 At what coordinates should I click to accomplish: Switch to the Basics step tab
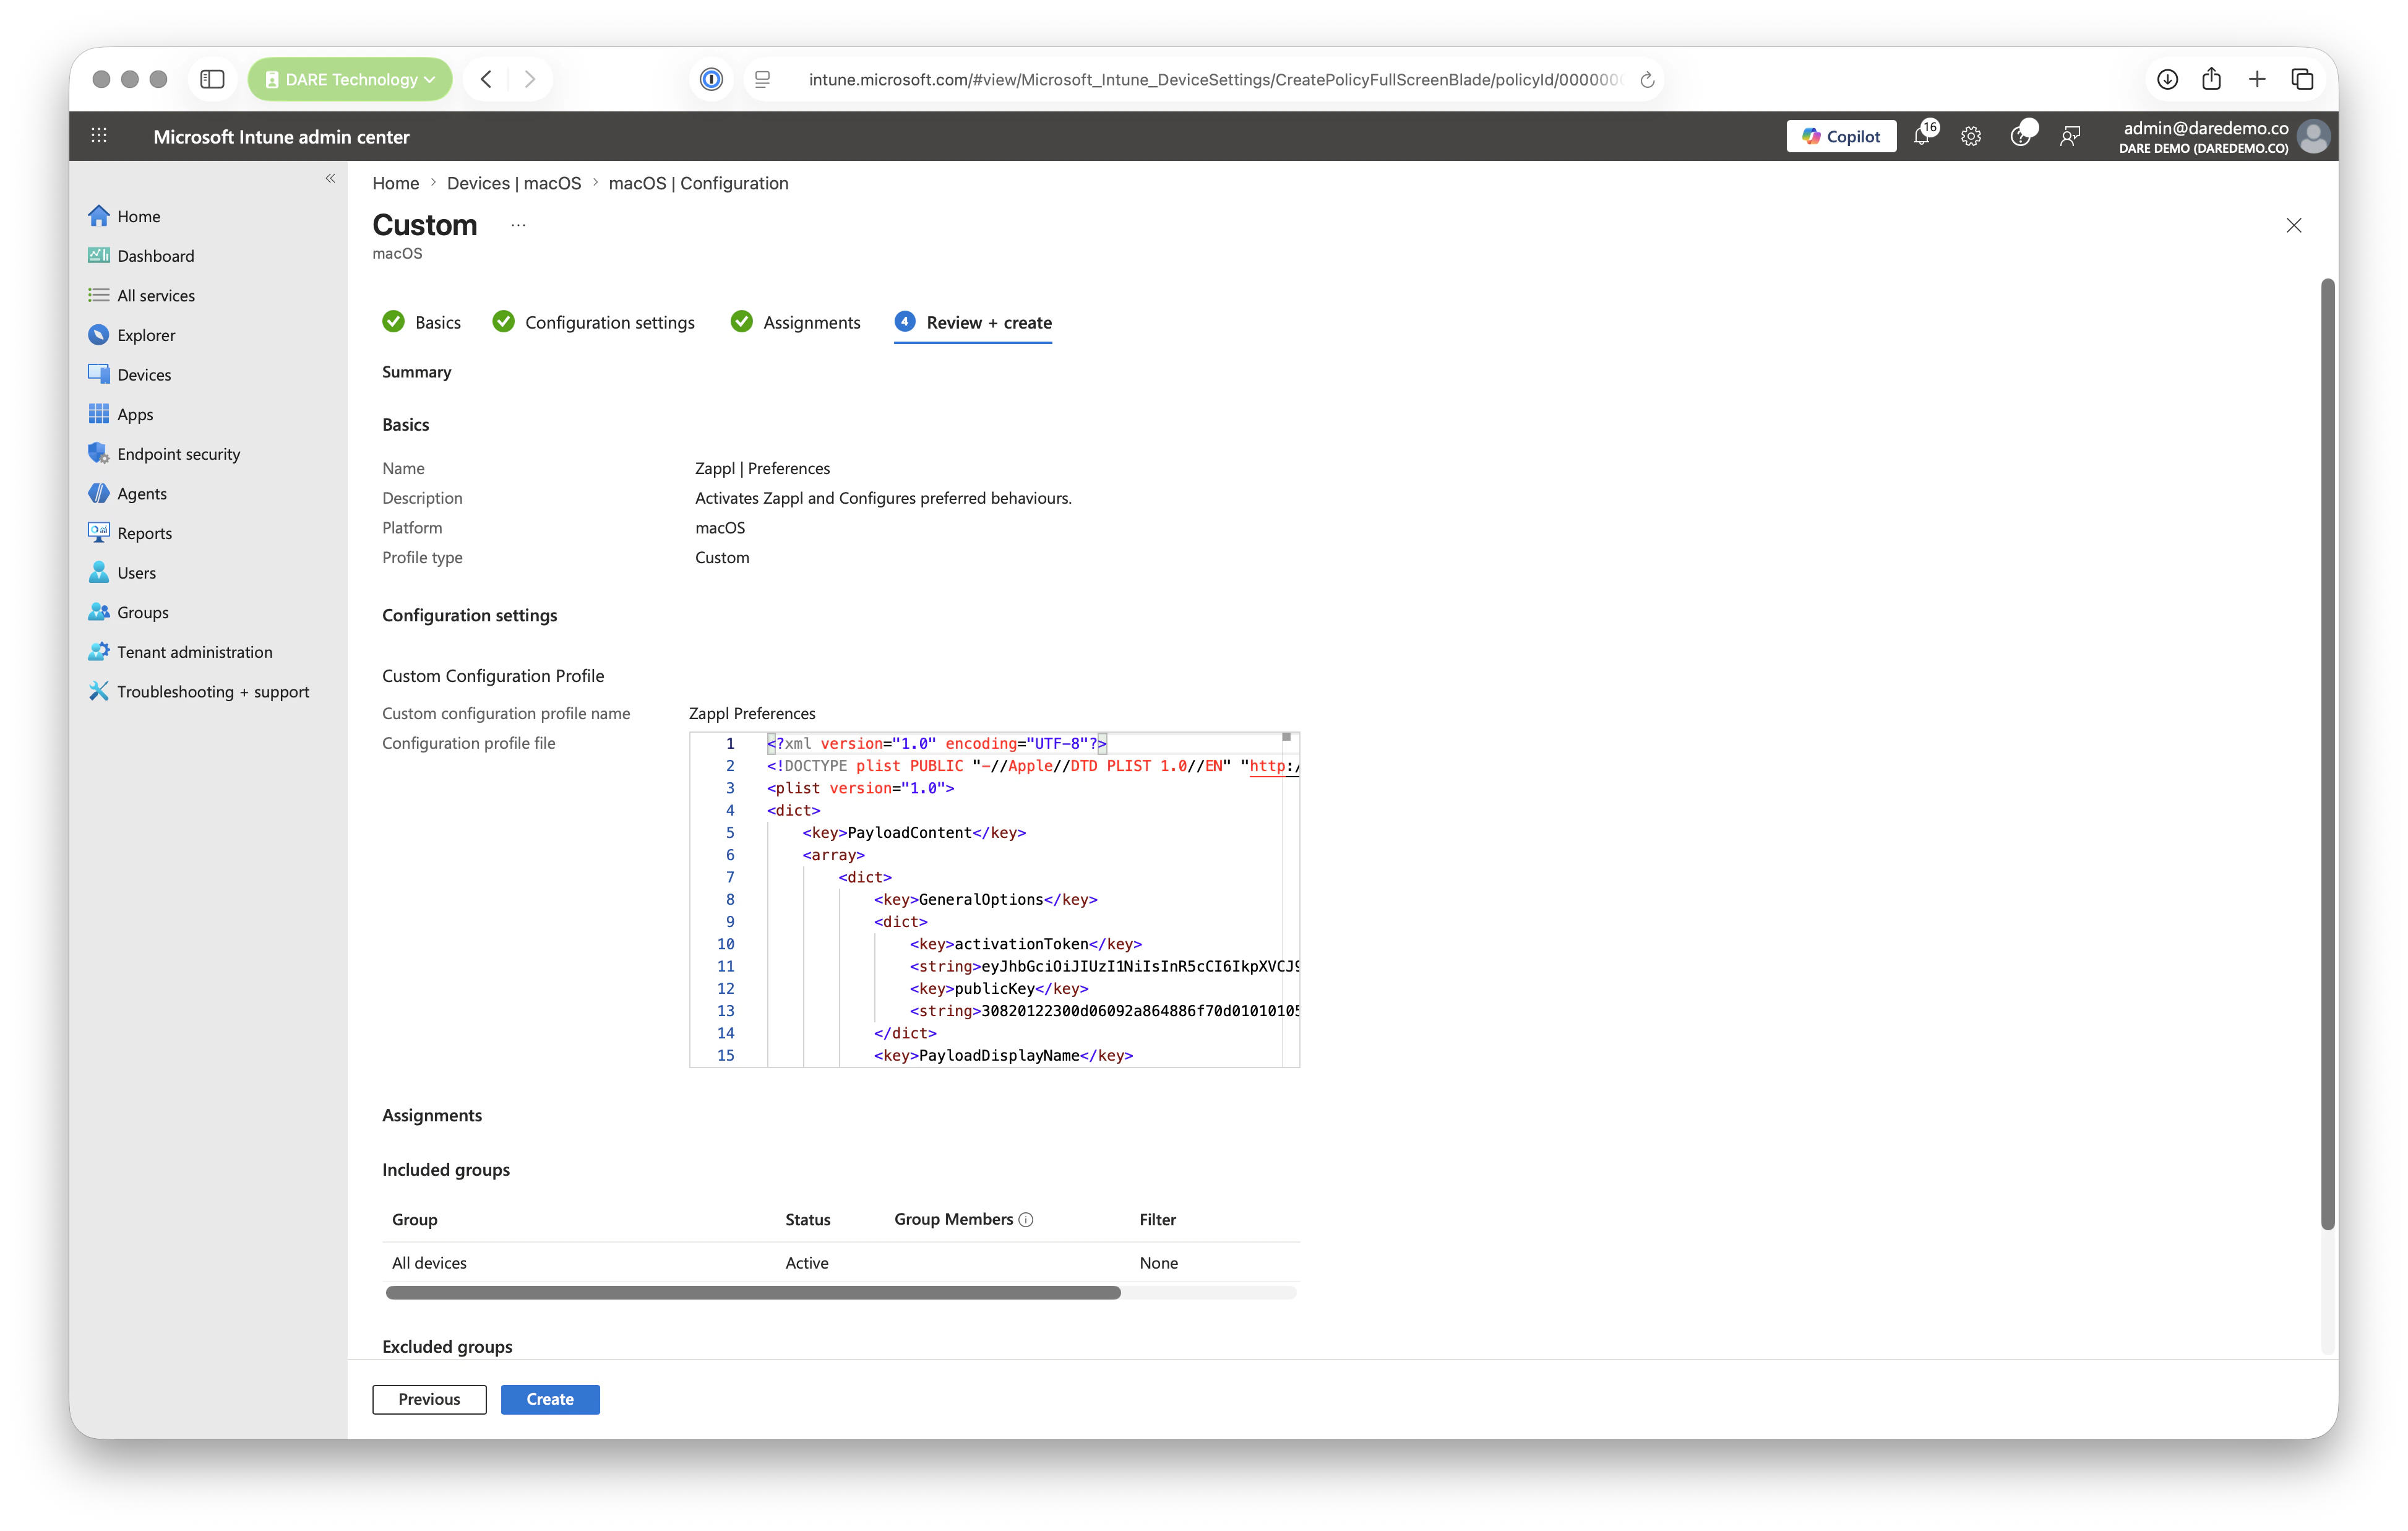(437, 322)
